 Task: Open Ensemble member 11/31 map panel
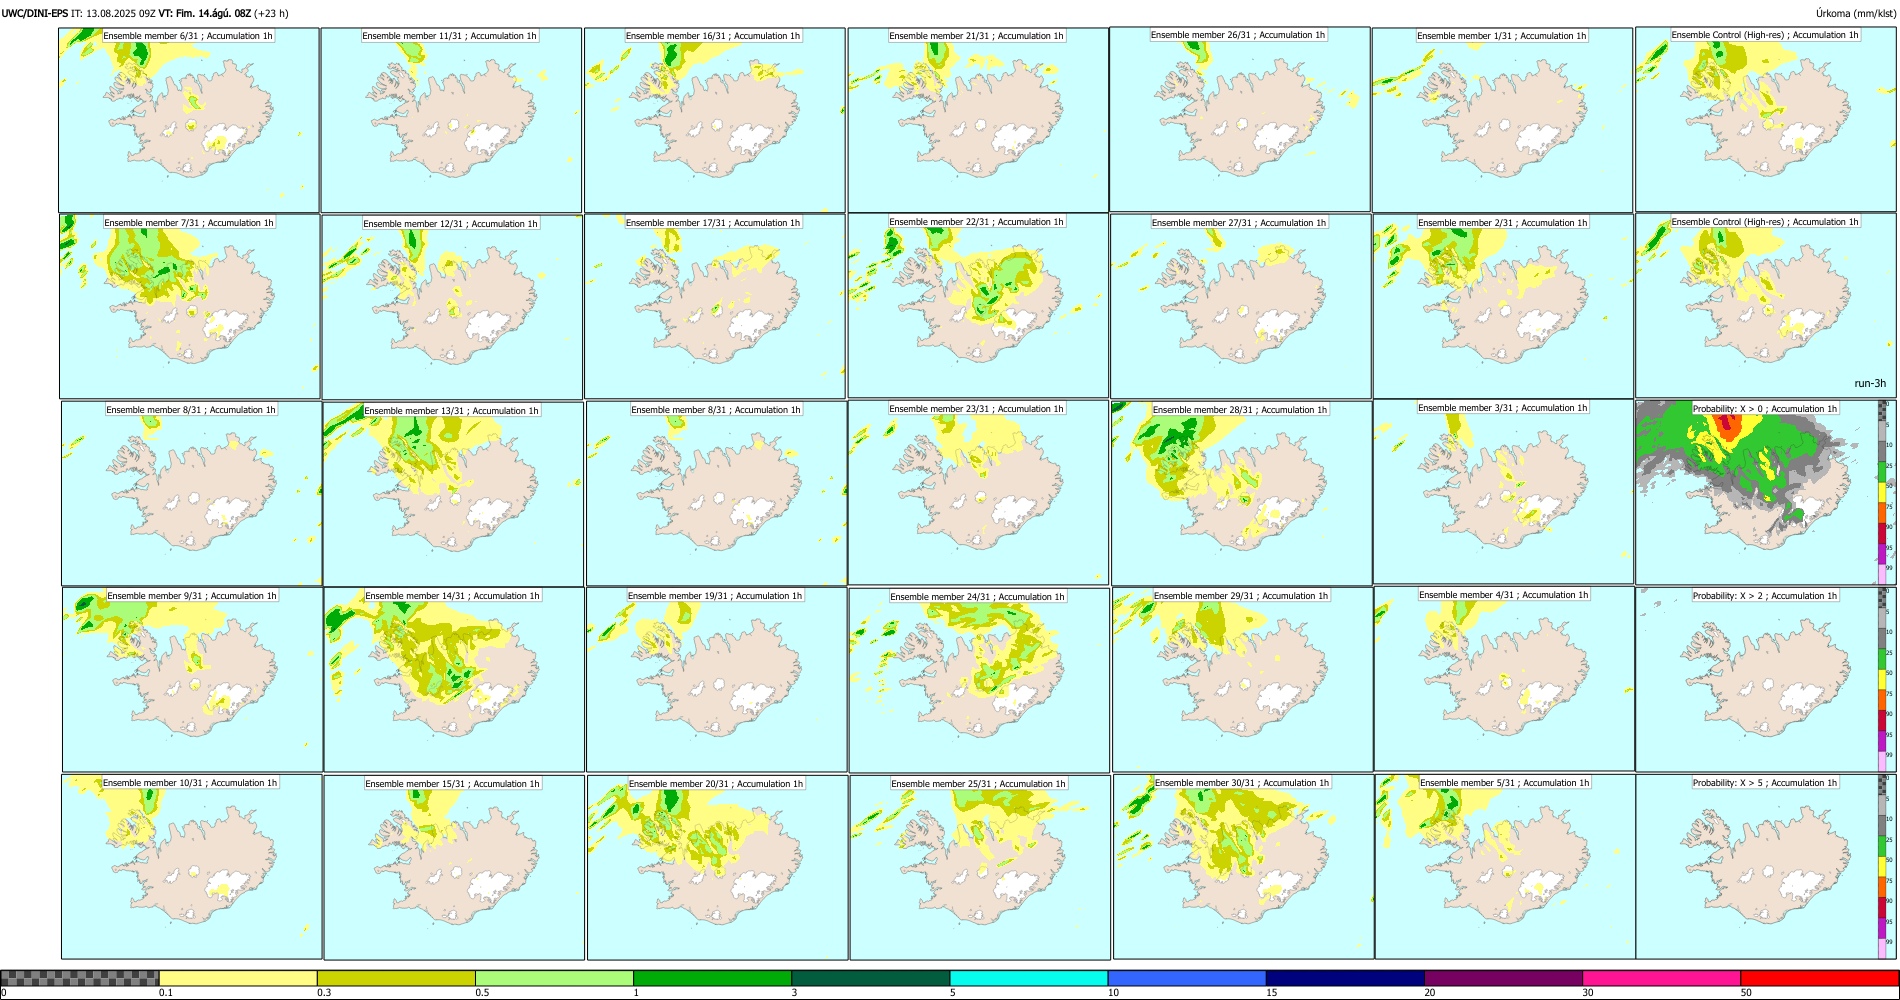point(451,120)
